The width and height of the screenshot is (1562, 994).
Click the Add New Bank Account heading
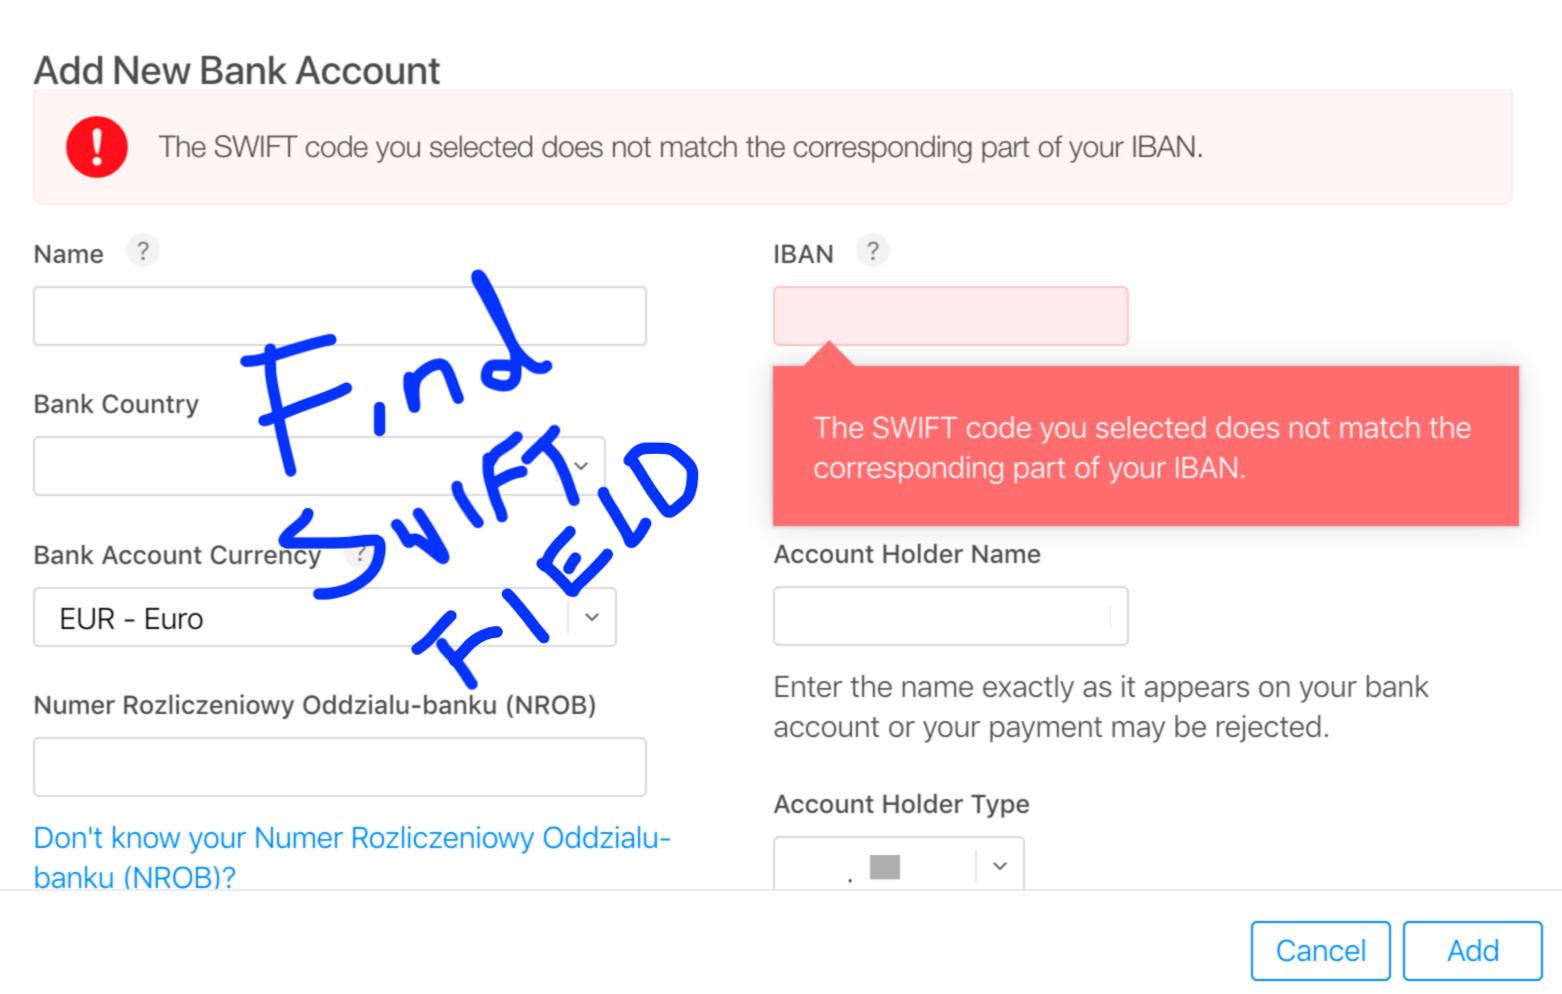click(237, 71)
